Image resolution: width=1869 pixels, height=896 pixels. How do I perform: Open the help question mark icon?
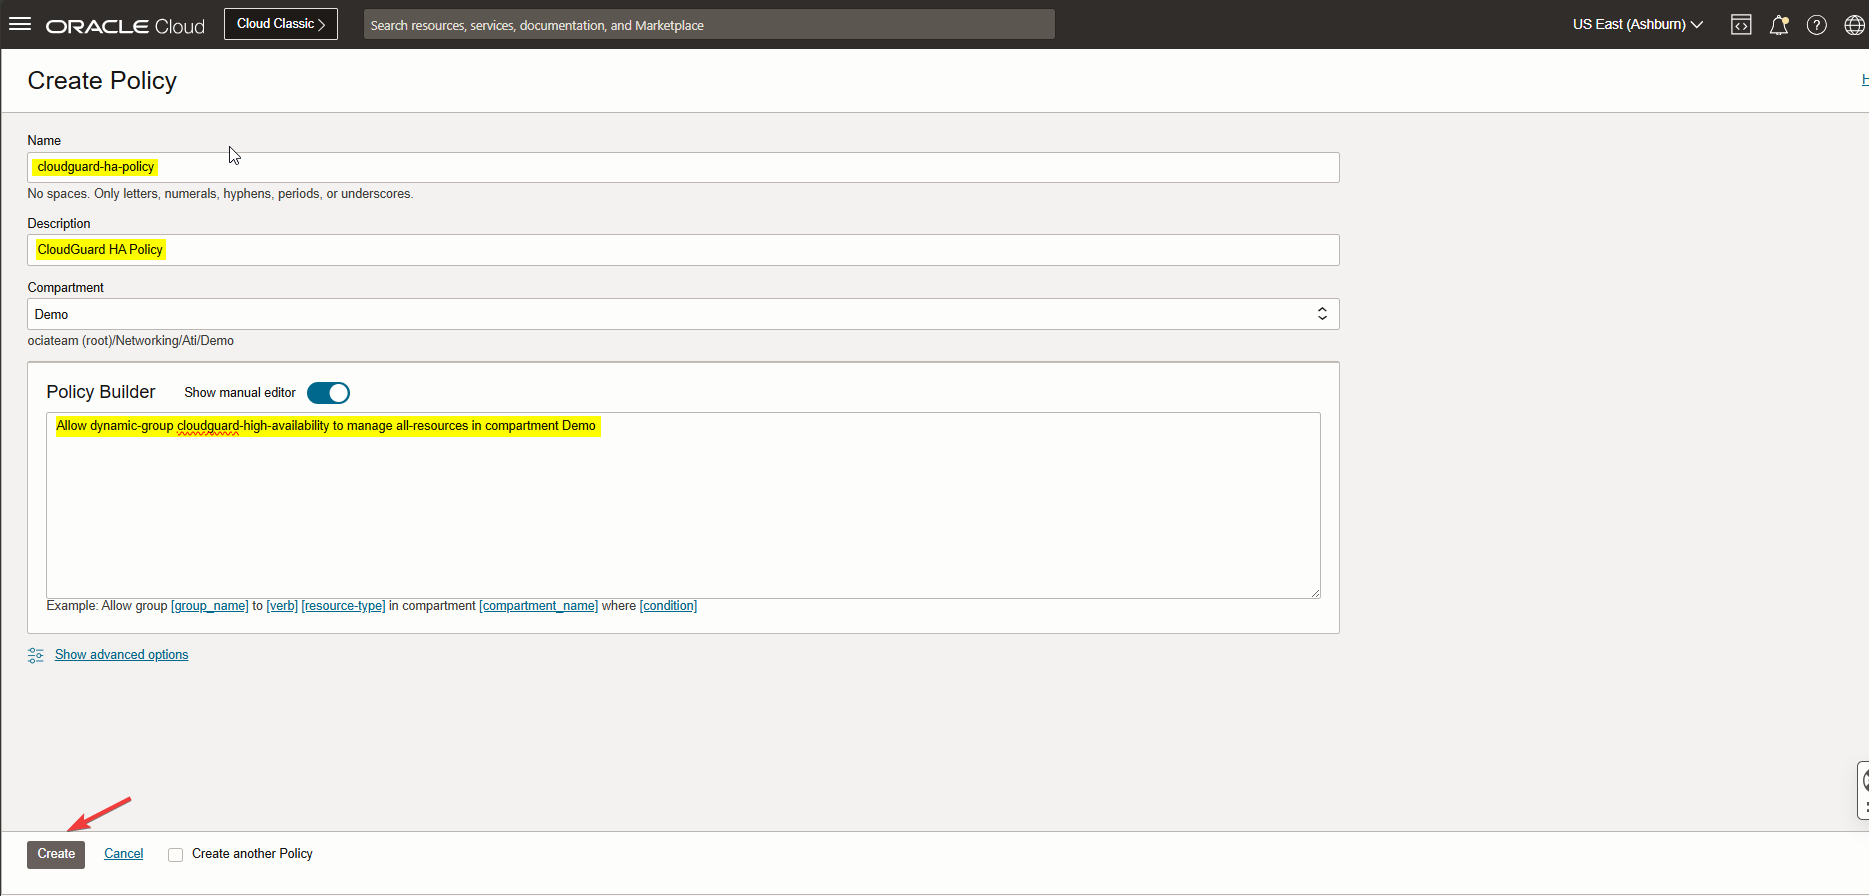(1816, 25)
